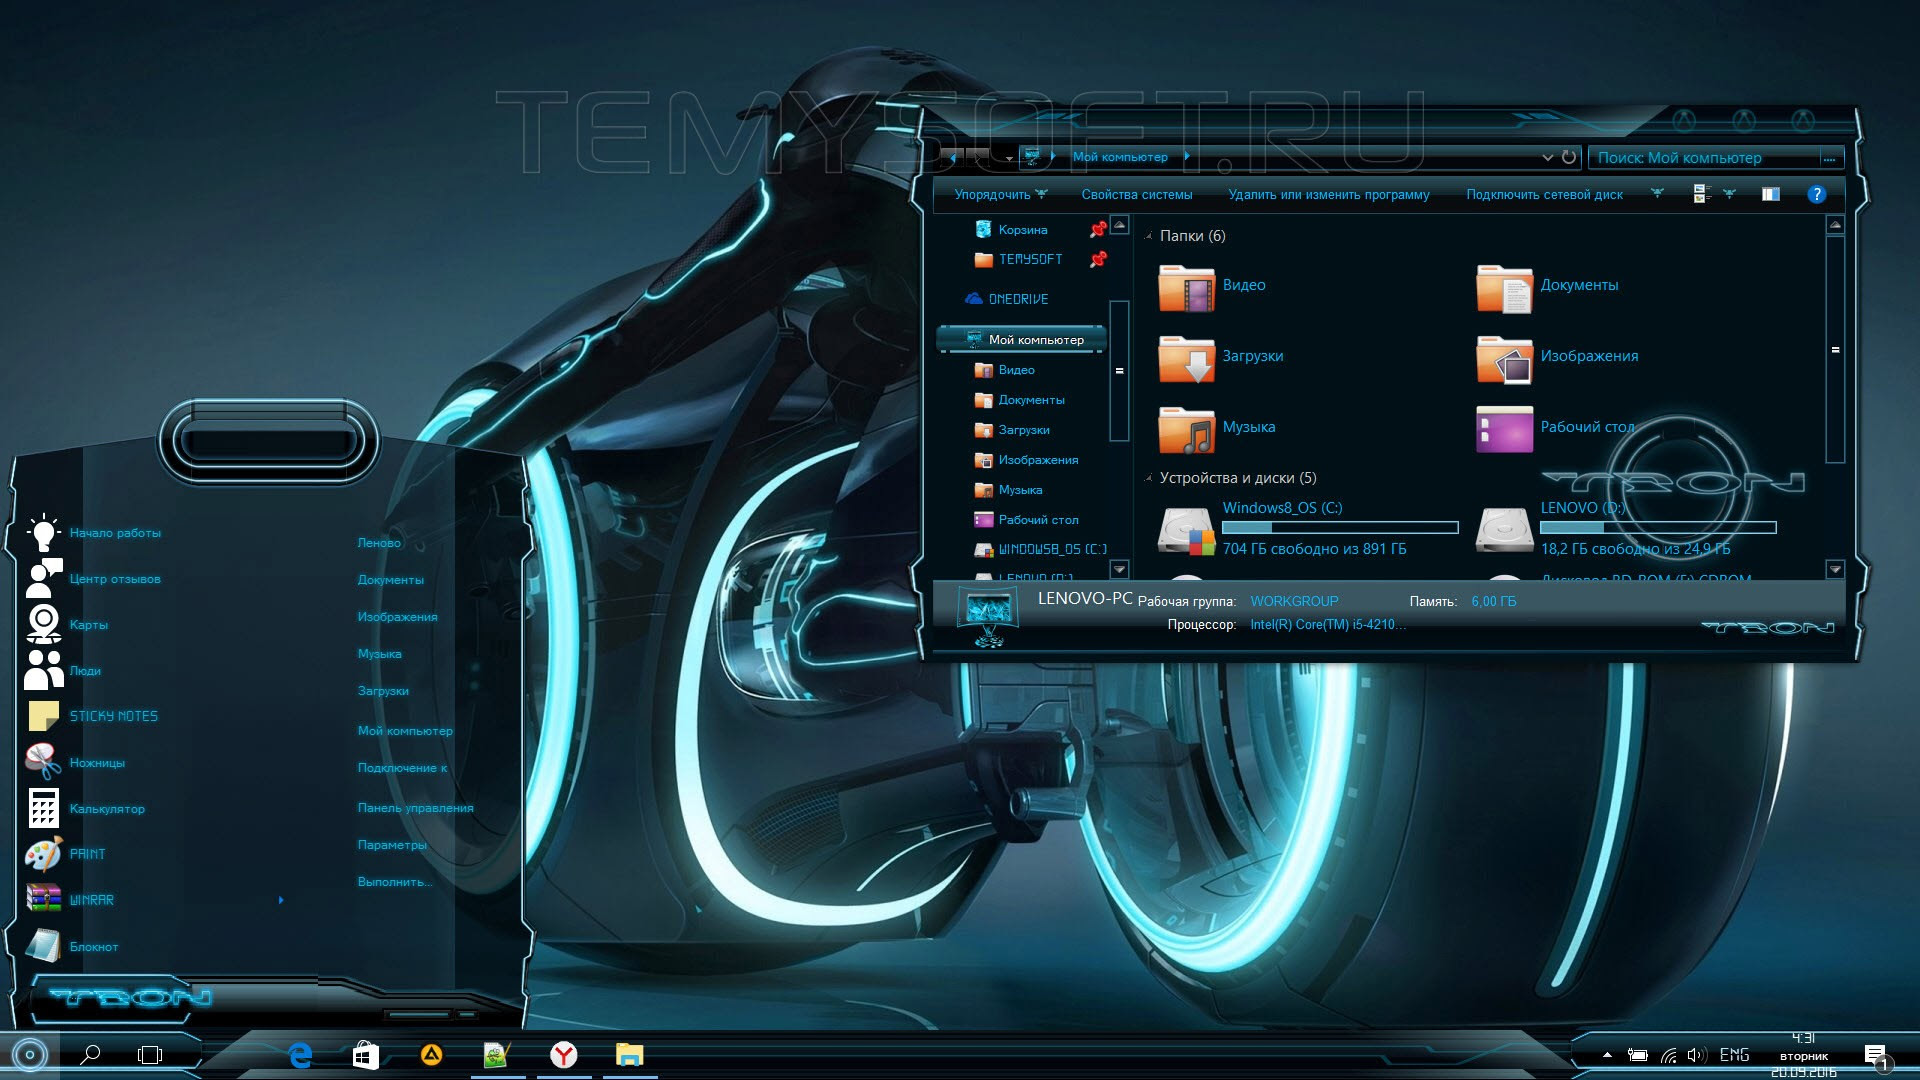This screenshot has height=1080, width=1920.
Task: Open Task View from the taskbar
Action: click(x=150, y=1054)
